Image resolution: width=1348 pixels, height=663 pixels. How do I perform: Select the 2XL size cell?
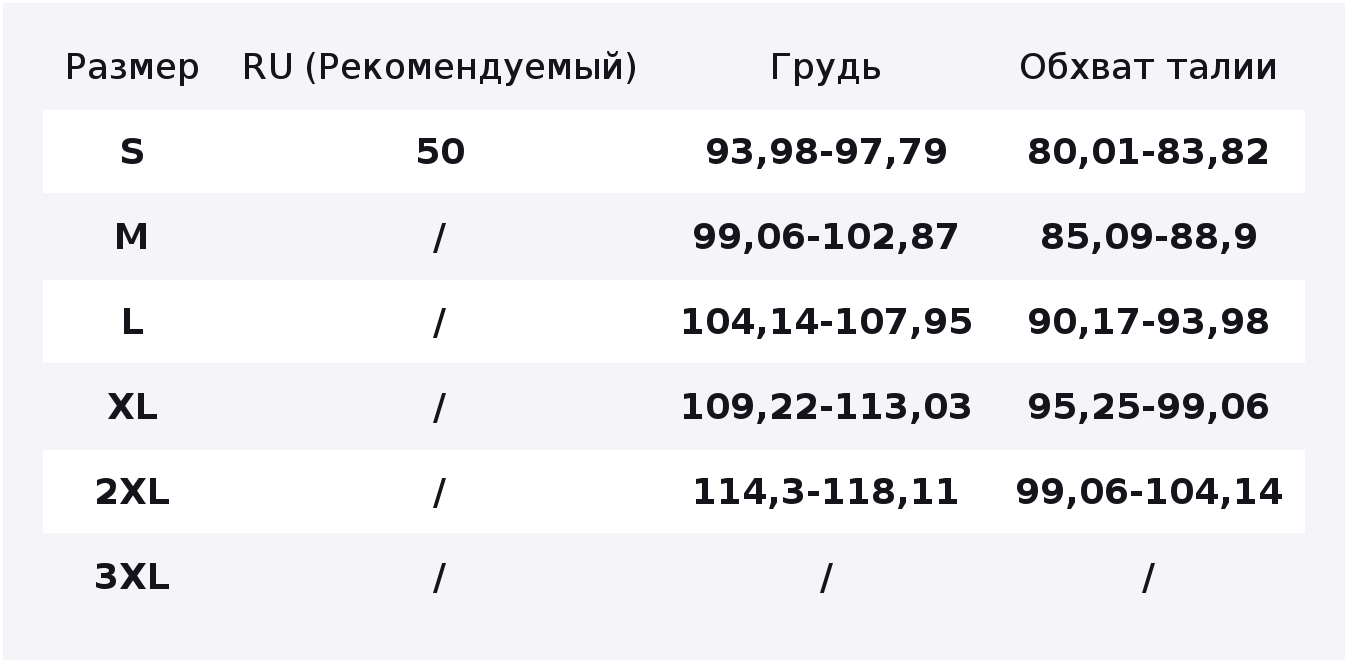coord(132,492)
